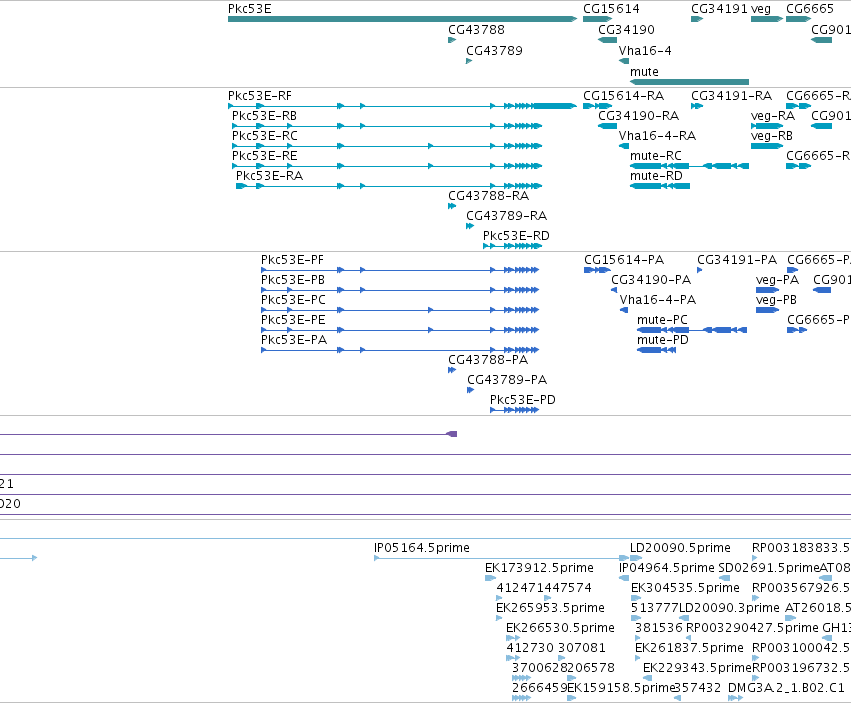Click the veg-PB protein label
This screenshot has height=703, width=851.
click(x=776, y=300)
